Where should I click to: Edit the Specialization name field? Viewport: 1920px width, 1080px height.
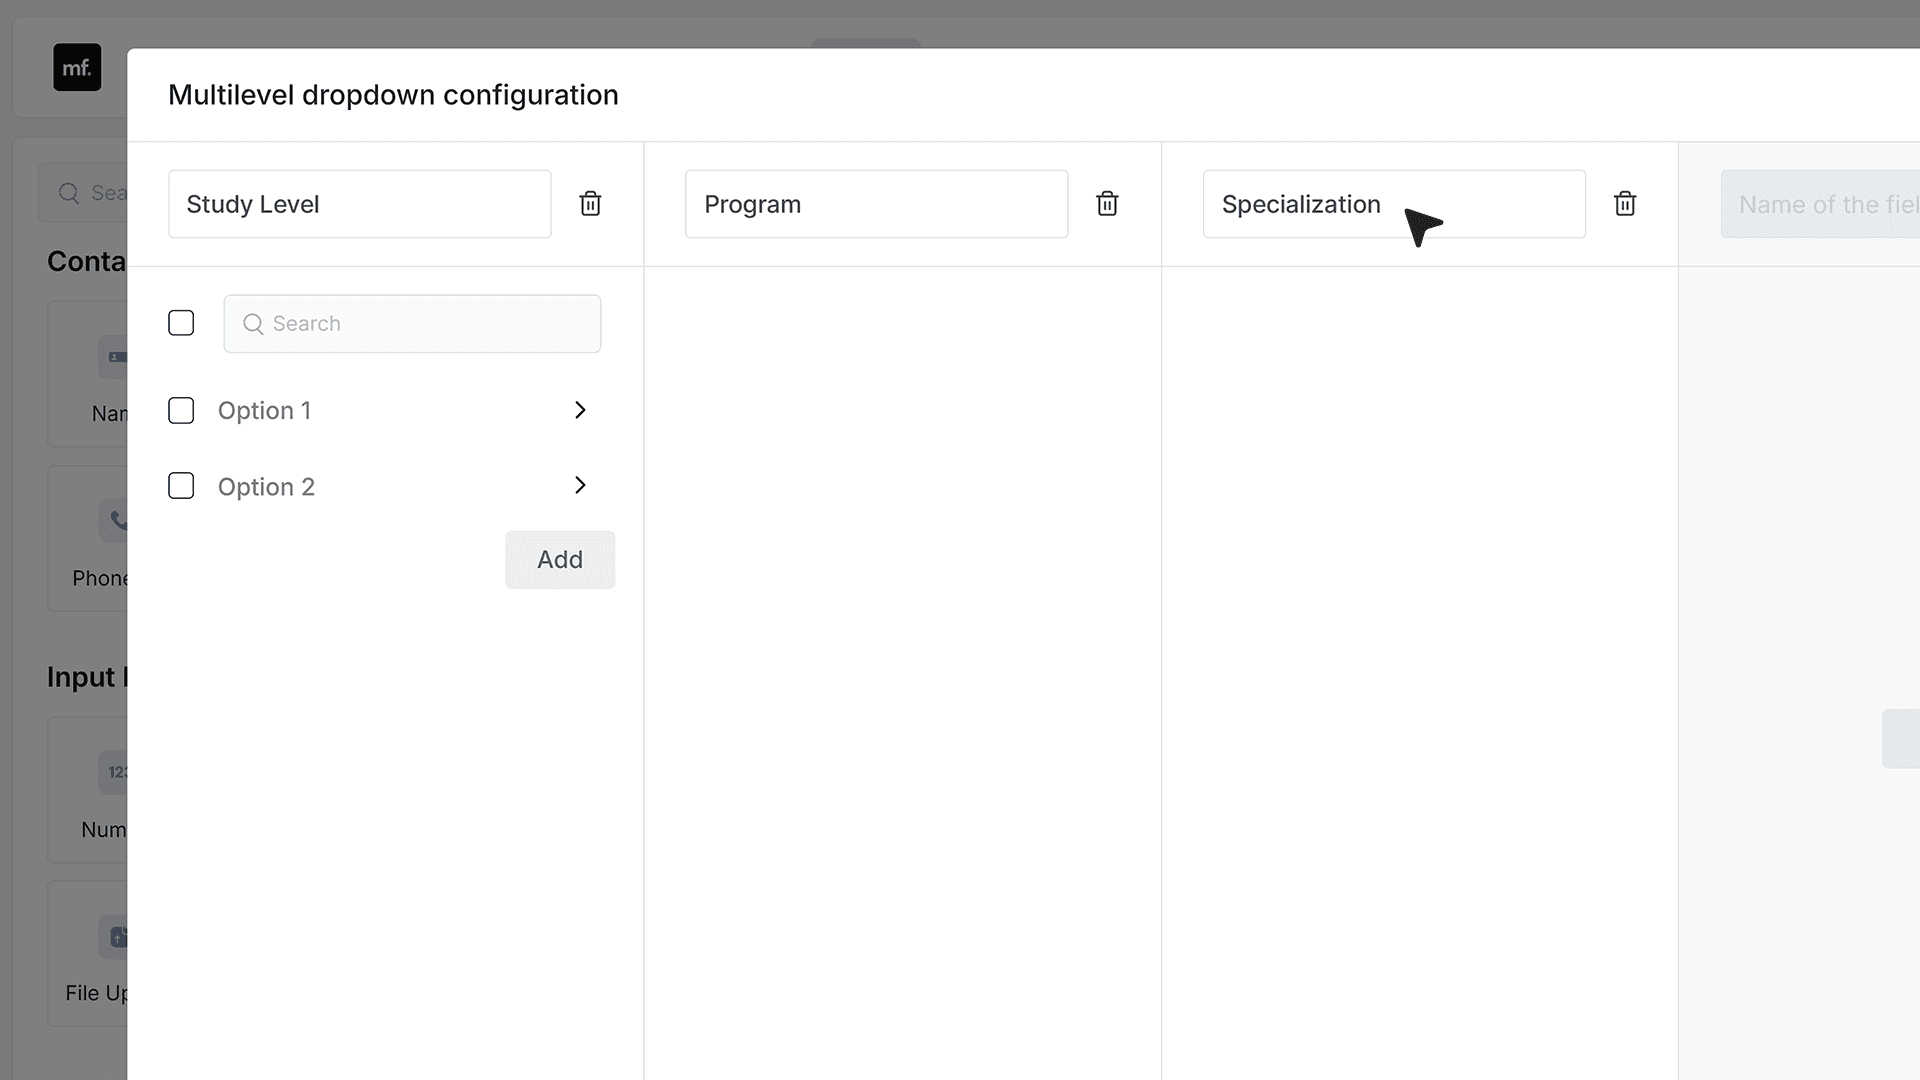tap(1394, 204)
